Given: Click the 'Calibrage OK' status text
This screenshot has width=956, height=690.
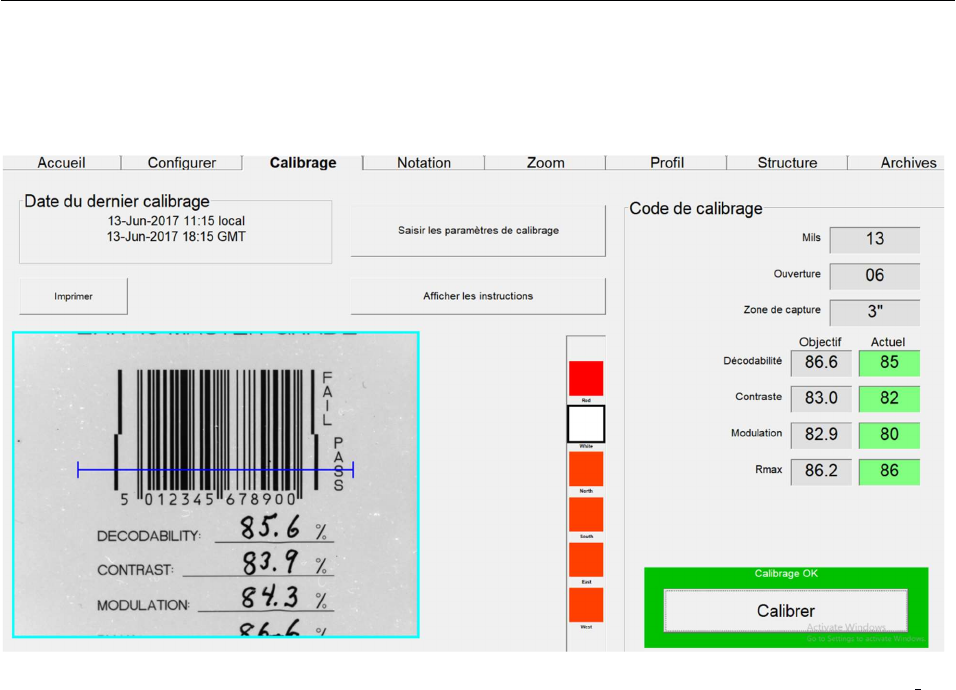Looking at the screenshot, I should tap(786, 574).
